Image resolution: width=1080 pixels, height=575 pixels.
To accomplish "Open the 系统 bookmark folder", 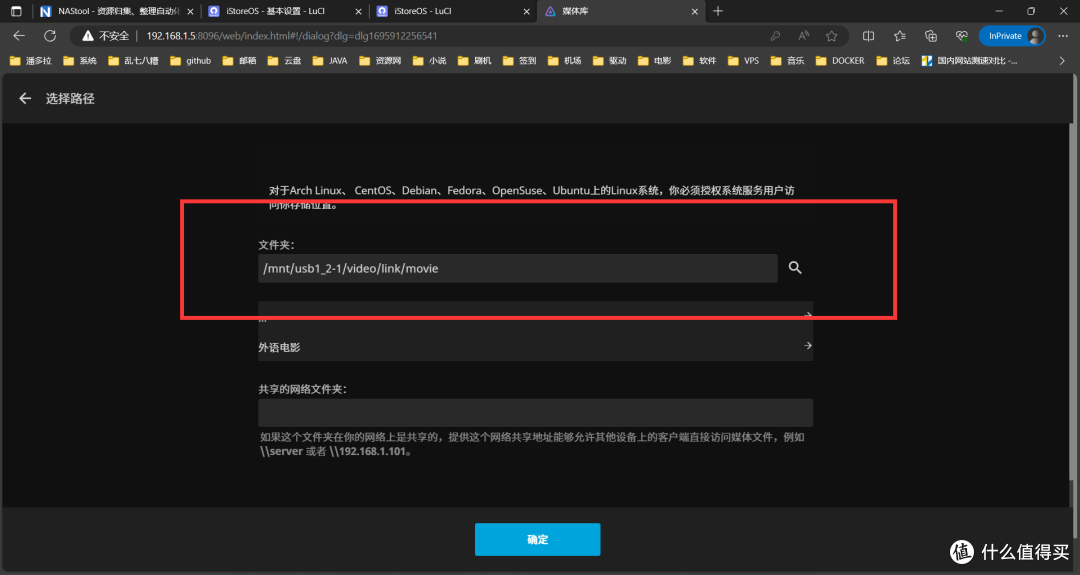I will pyautogui.click(x=80, y=61).
